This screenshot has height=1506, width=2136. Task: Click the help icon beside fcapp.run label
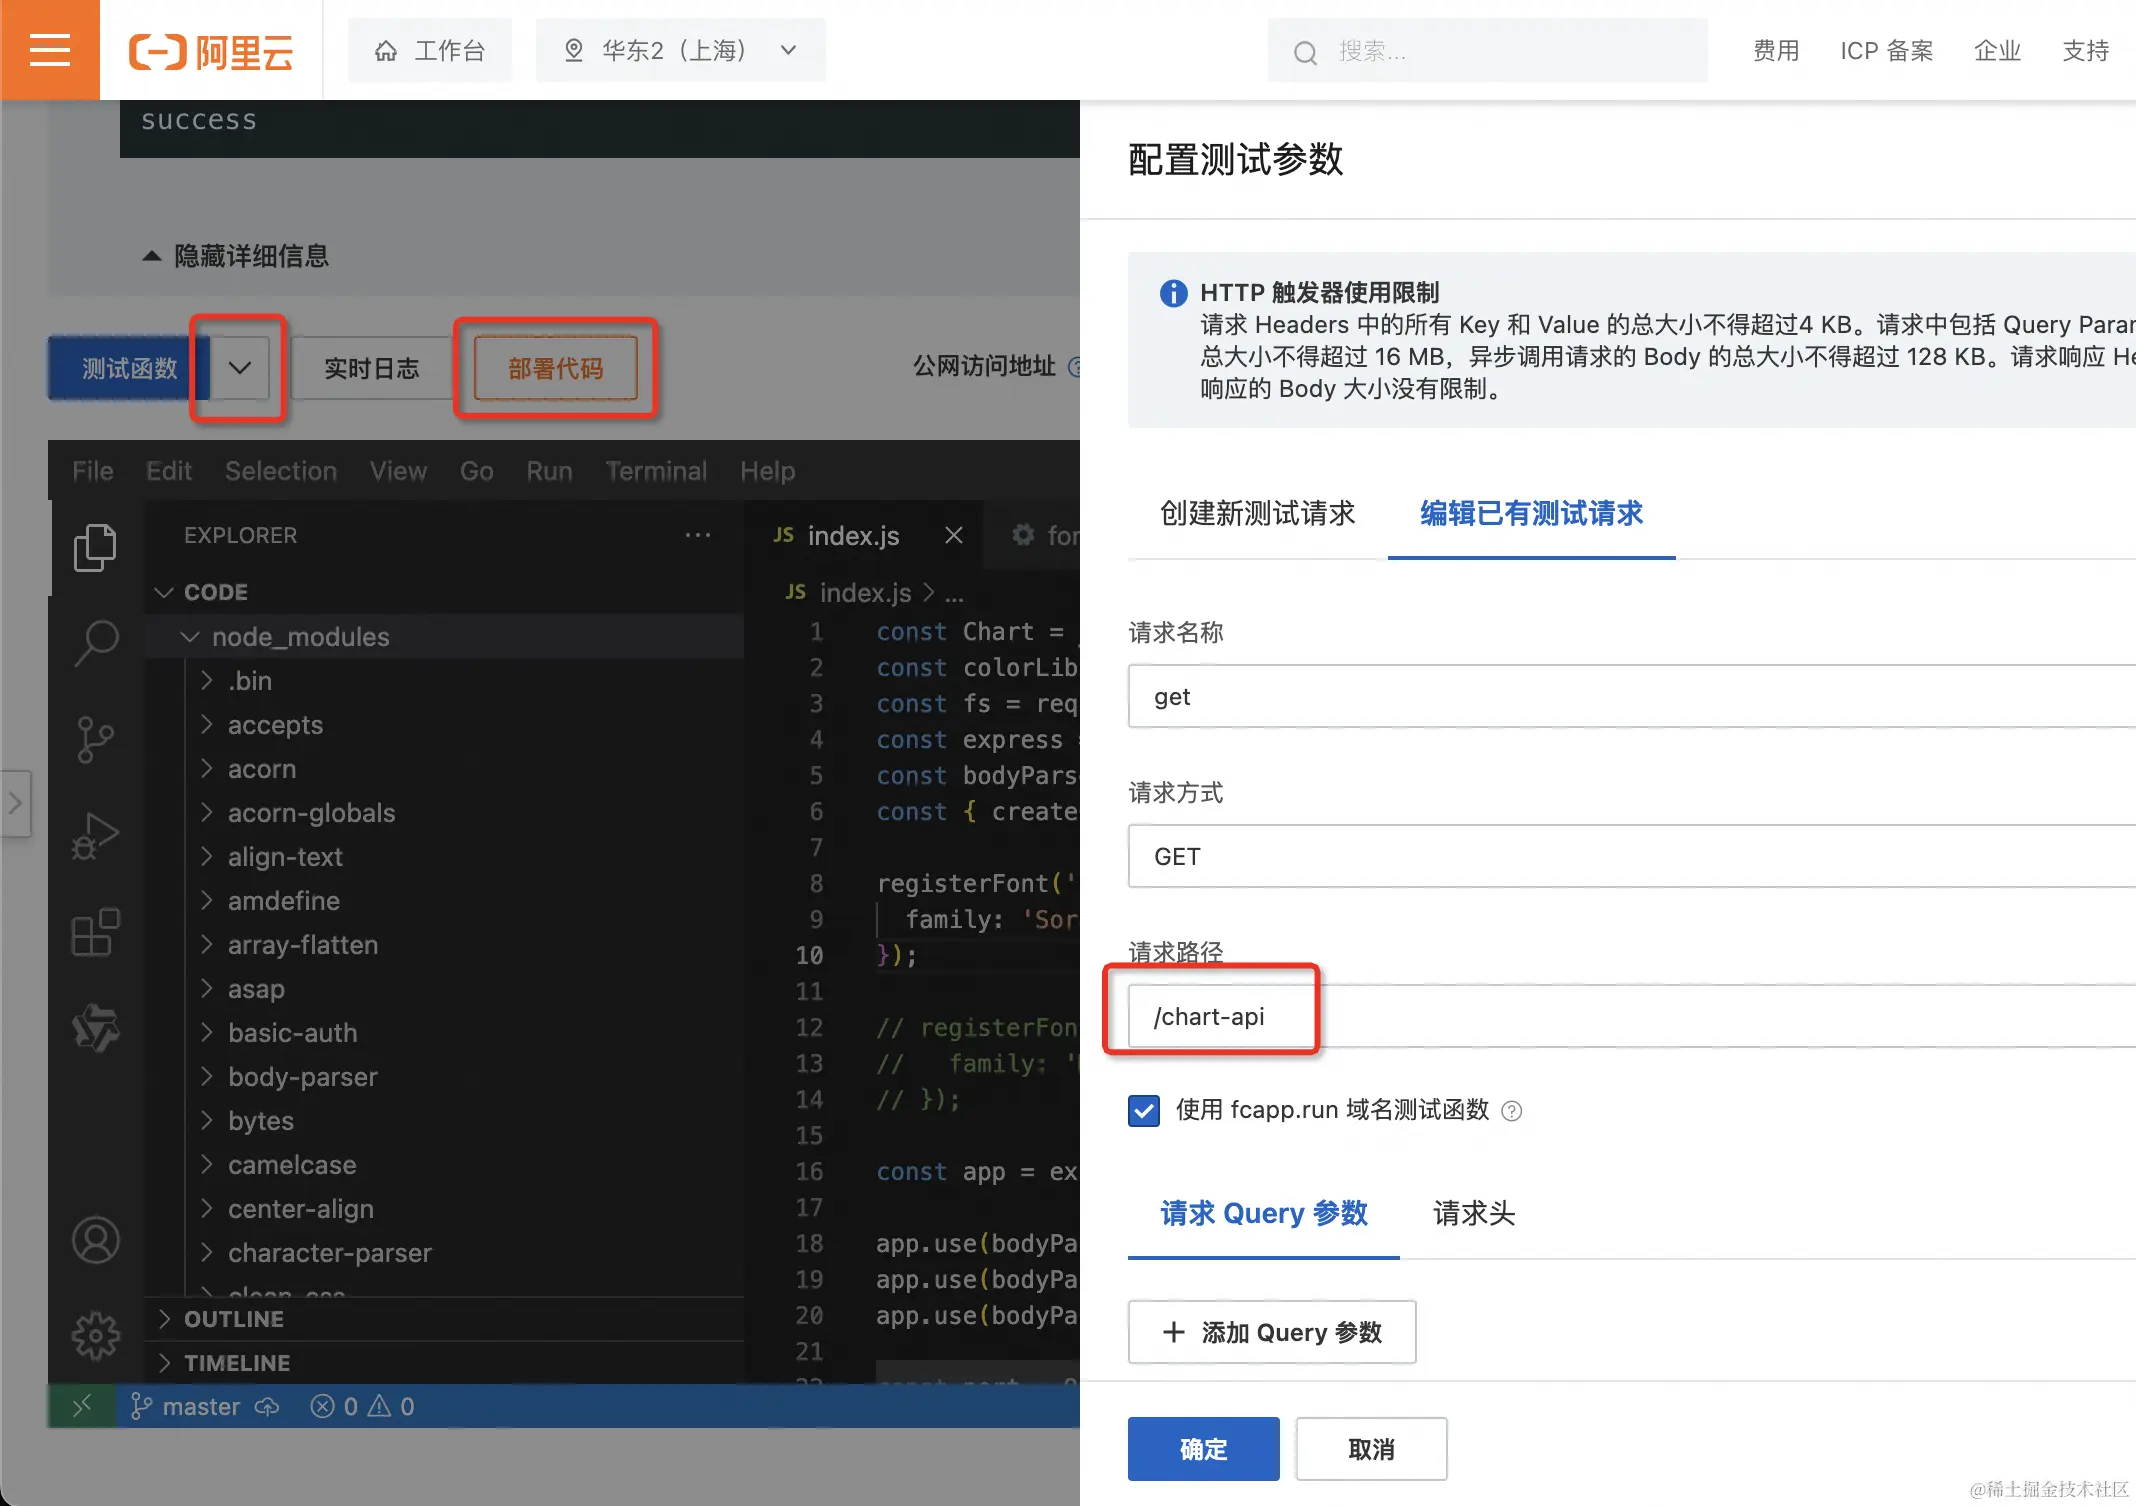pyautogui.click(x=1512, y=1111)
